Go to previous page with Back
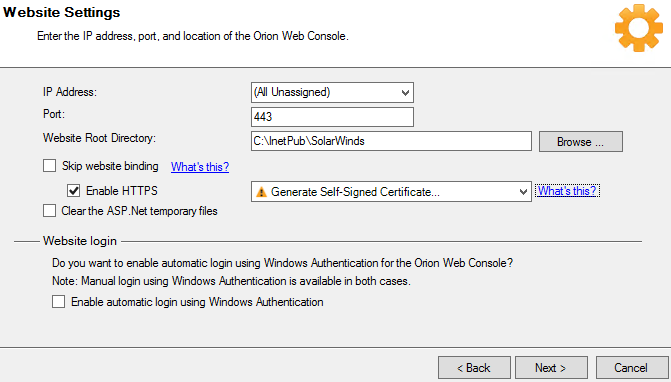This screenshot has width=671, height=382. click(474, 368)
